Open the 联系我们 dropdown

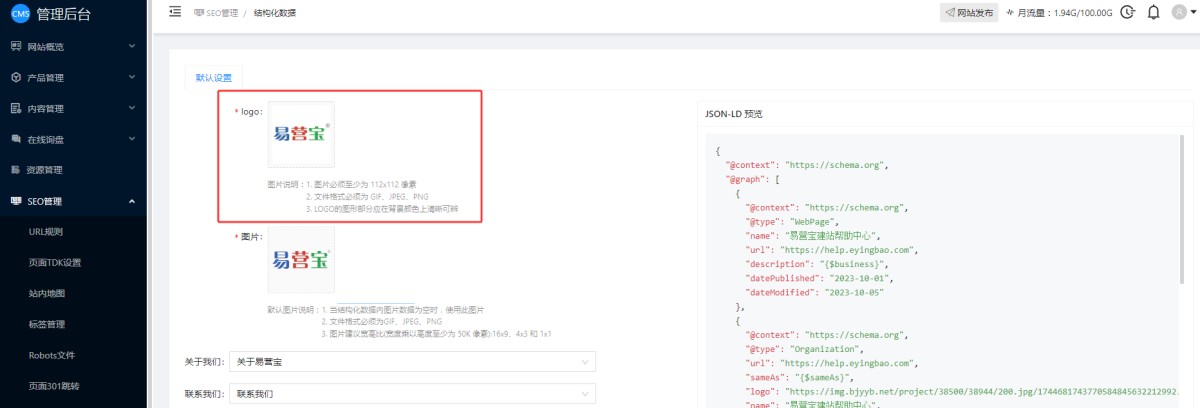tap(412, 393)
